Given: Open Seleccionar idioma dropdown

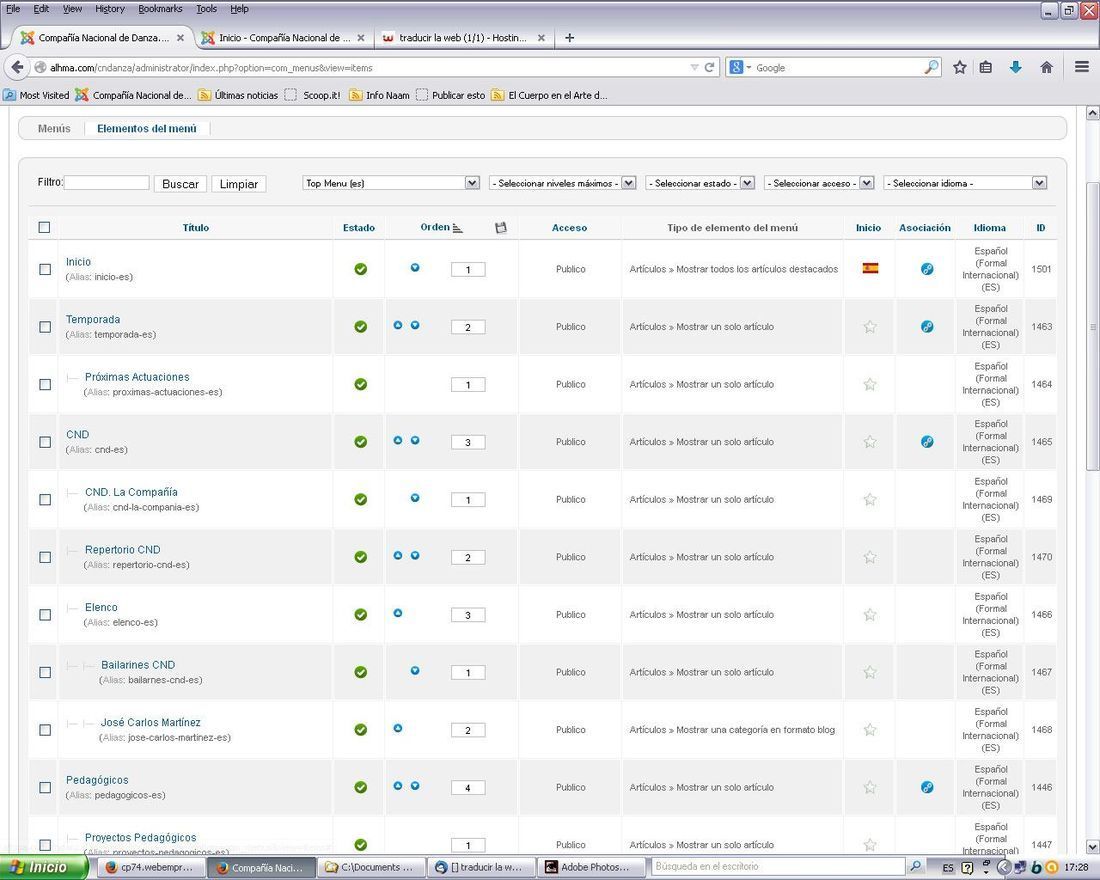Looking at the screenshot, I should tap(965, 183).
